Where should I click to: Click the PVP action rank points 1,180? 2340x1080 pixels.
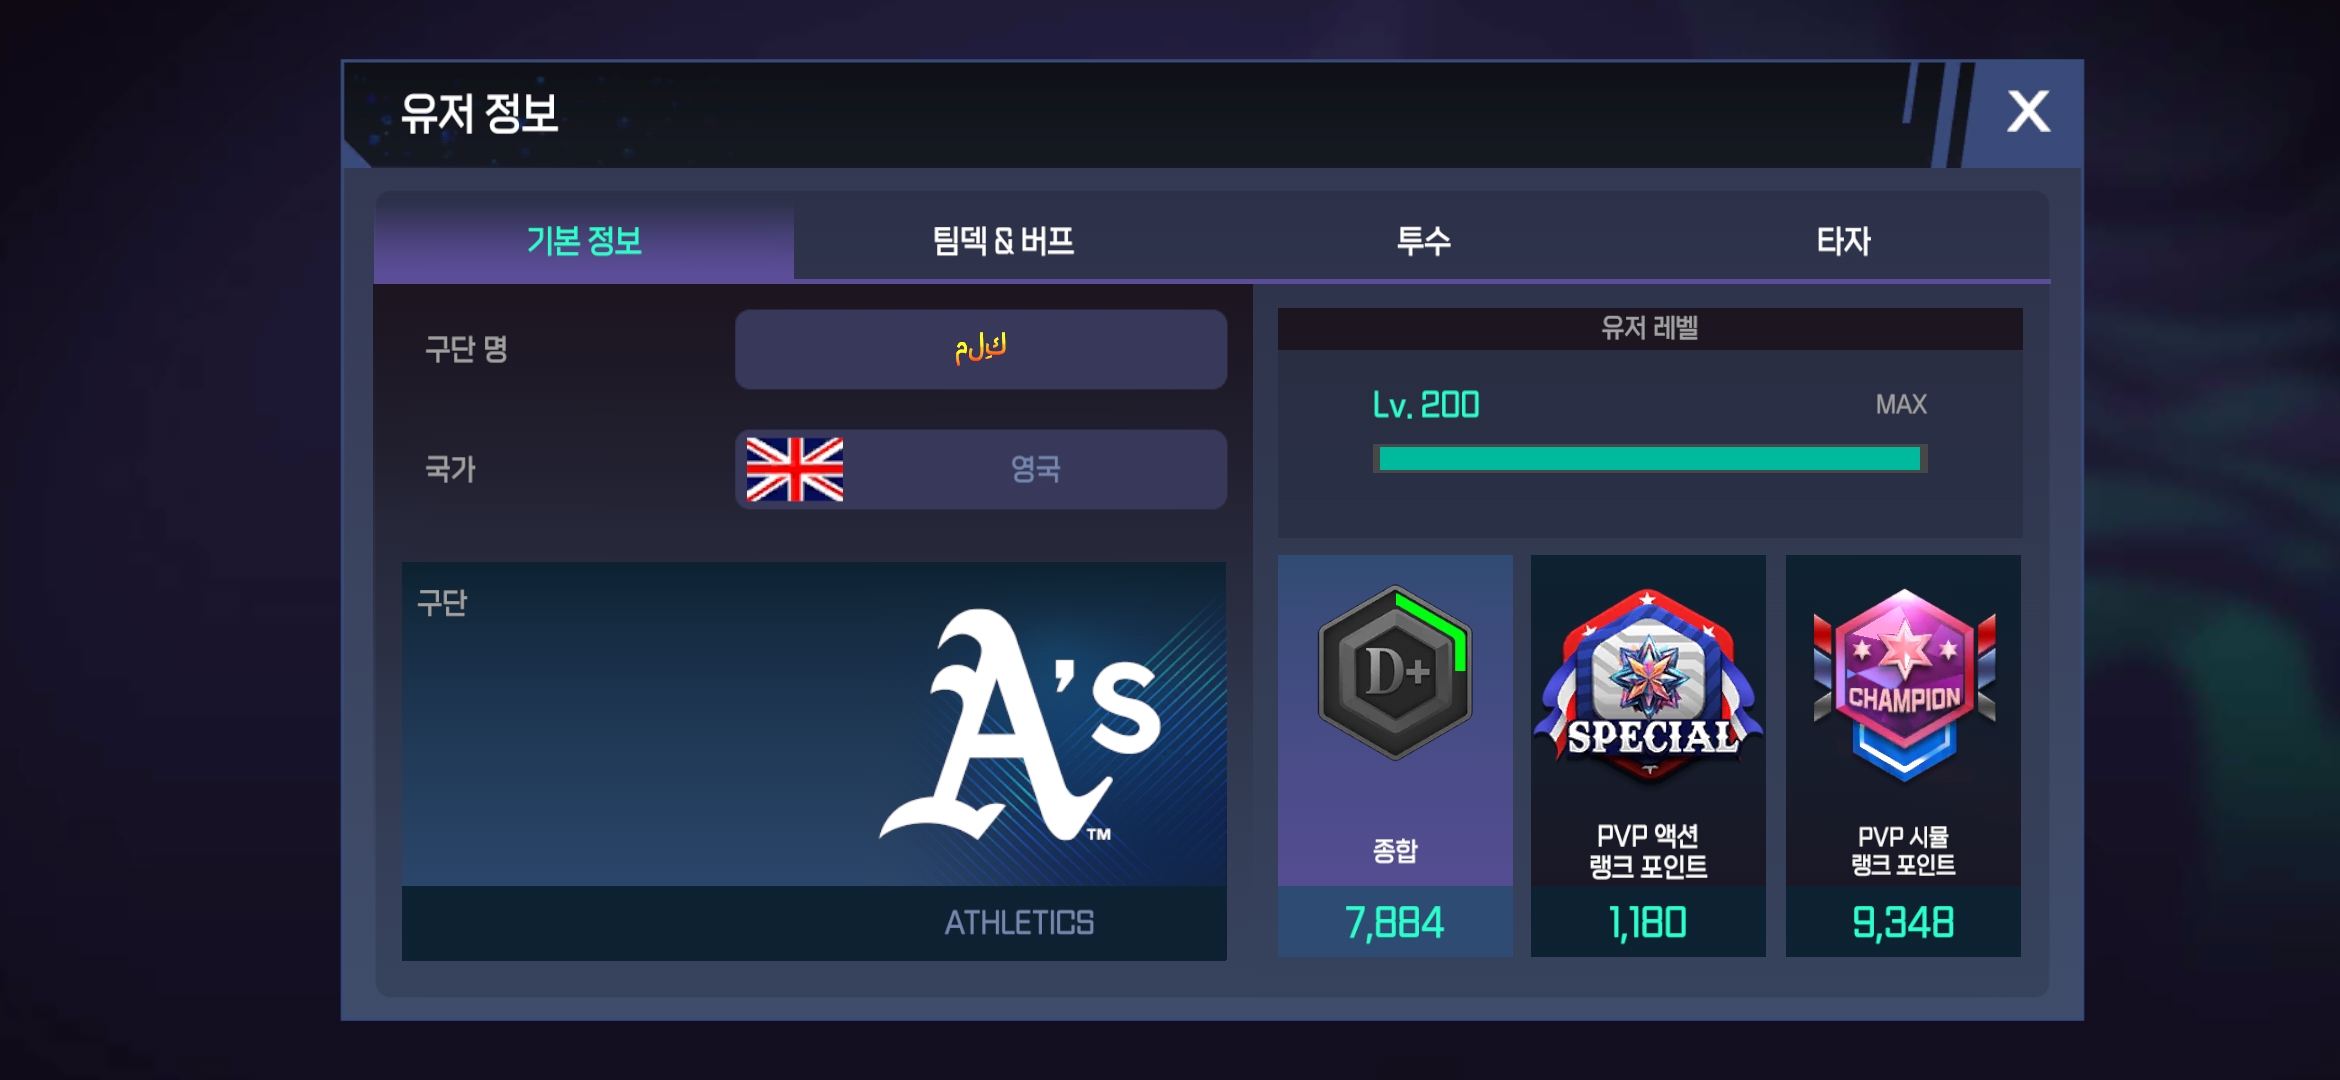coord(1648,922)
